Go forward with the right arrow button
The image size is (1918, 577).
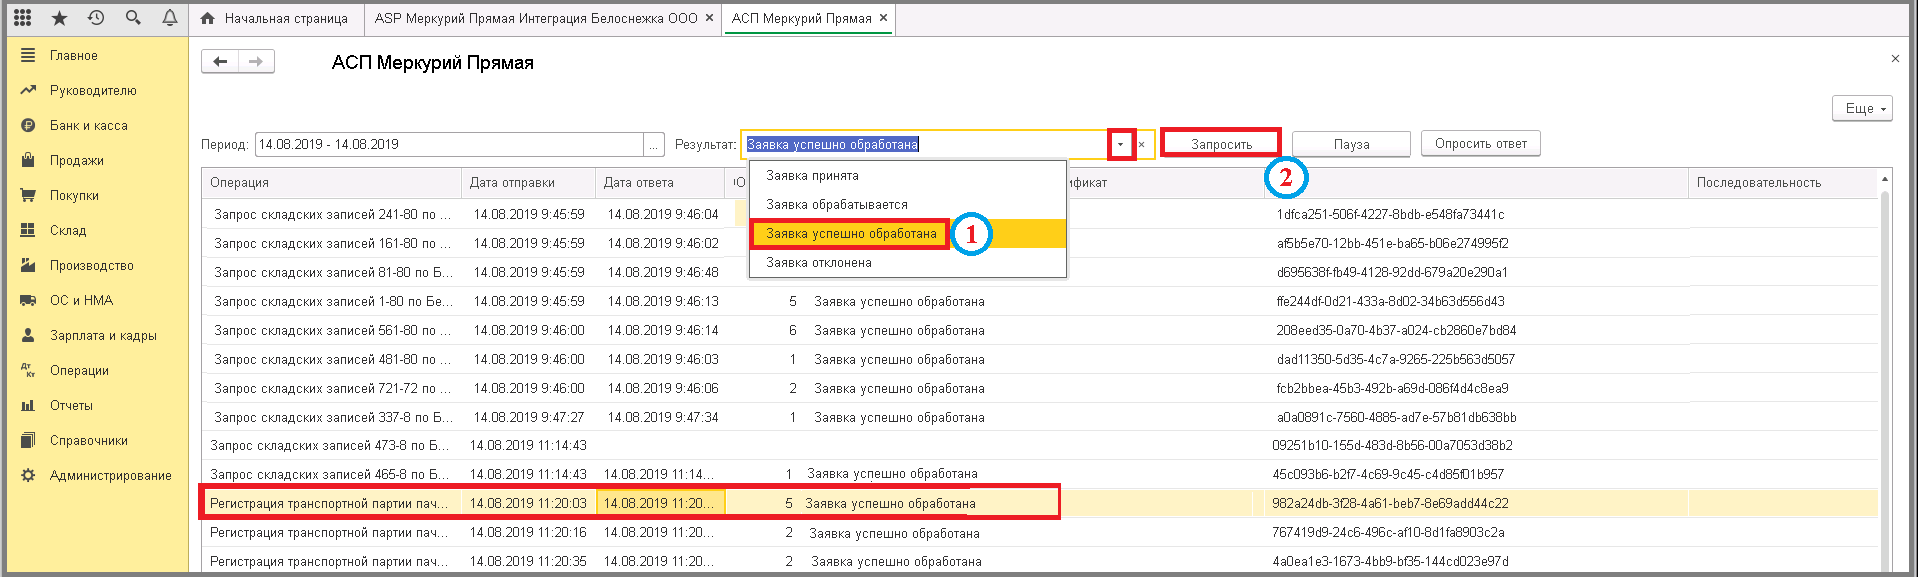click(x=256, y=62)
